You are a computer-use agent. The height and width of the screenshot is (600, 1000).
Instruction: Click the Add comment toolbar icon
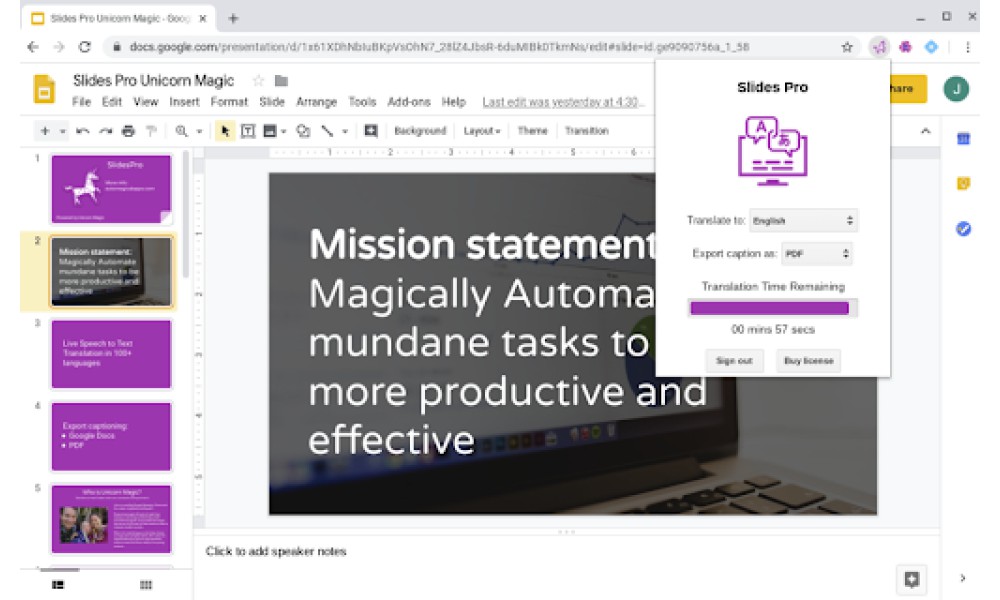tap(371, 131)
